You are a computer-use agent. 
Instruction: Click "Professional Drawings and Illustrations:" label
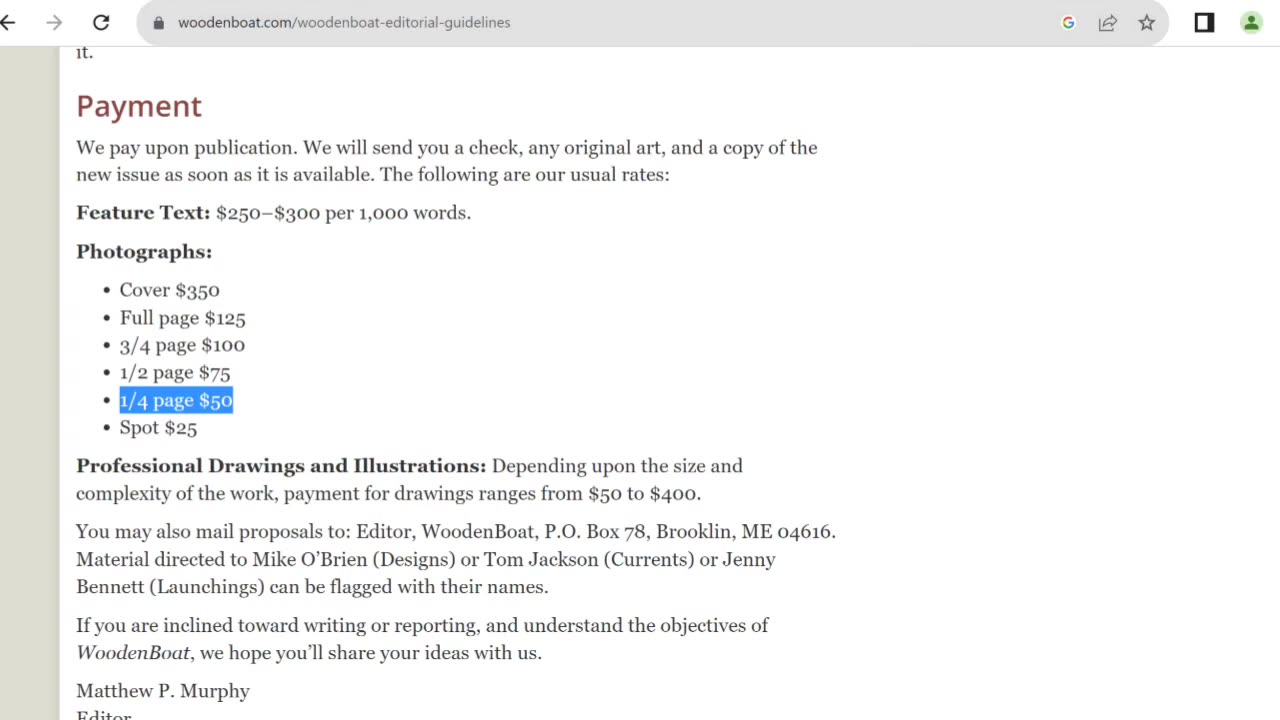pos(281,466)
